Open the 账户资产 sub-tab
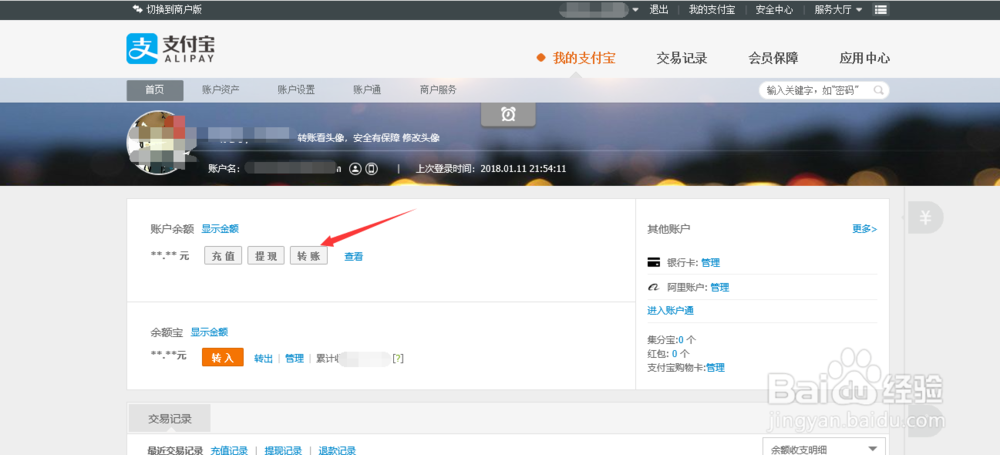 click(x=221, y=90)
